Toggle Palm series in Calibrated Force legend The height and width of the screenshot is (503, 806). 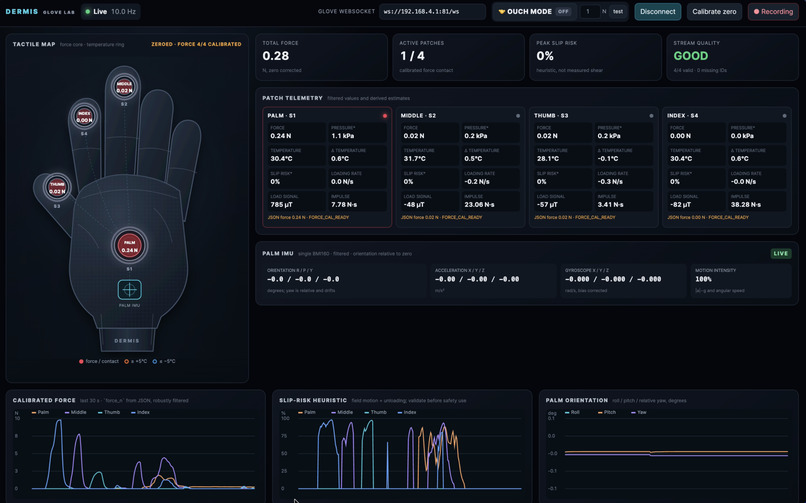(x=40, y=412)
